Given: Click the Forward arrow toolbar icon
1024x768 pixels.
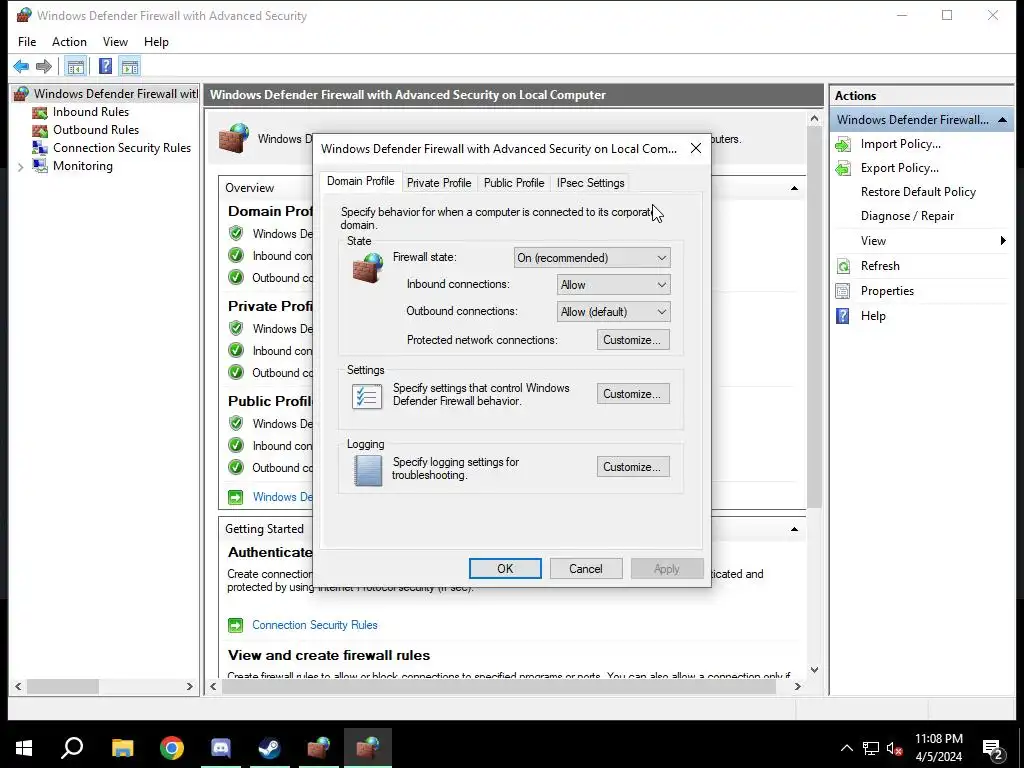Looking at the screenshot, I should pos(44,67).
